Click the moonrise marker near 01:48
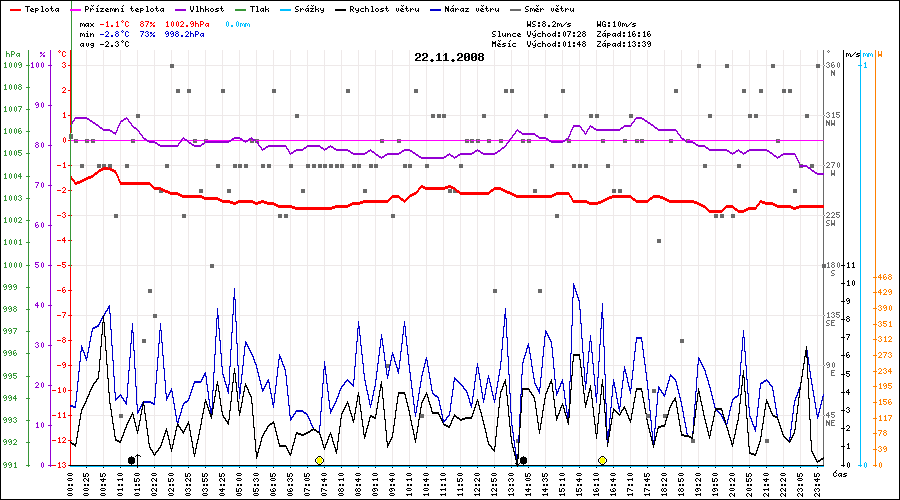 pos(132,460)
